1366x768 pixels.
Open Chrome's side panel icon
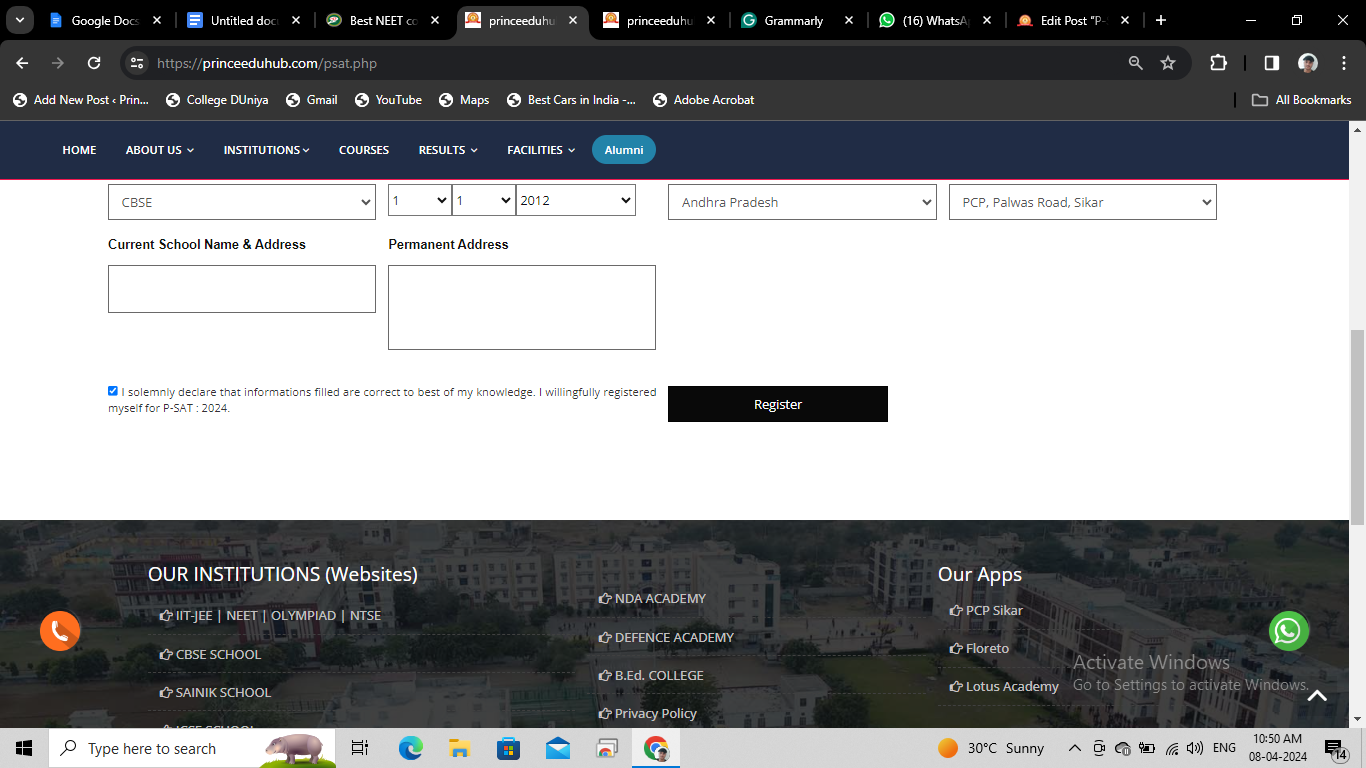(x=1270, y=62)
